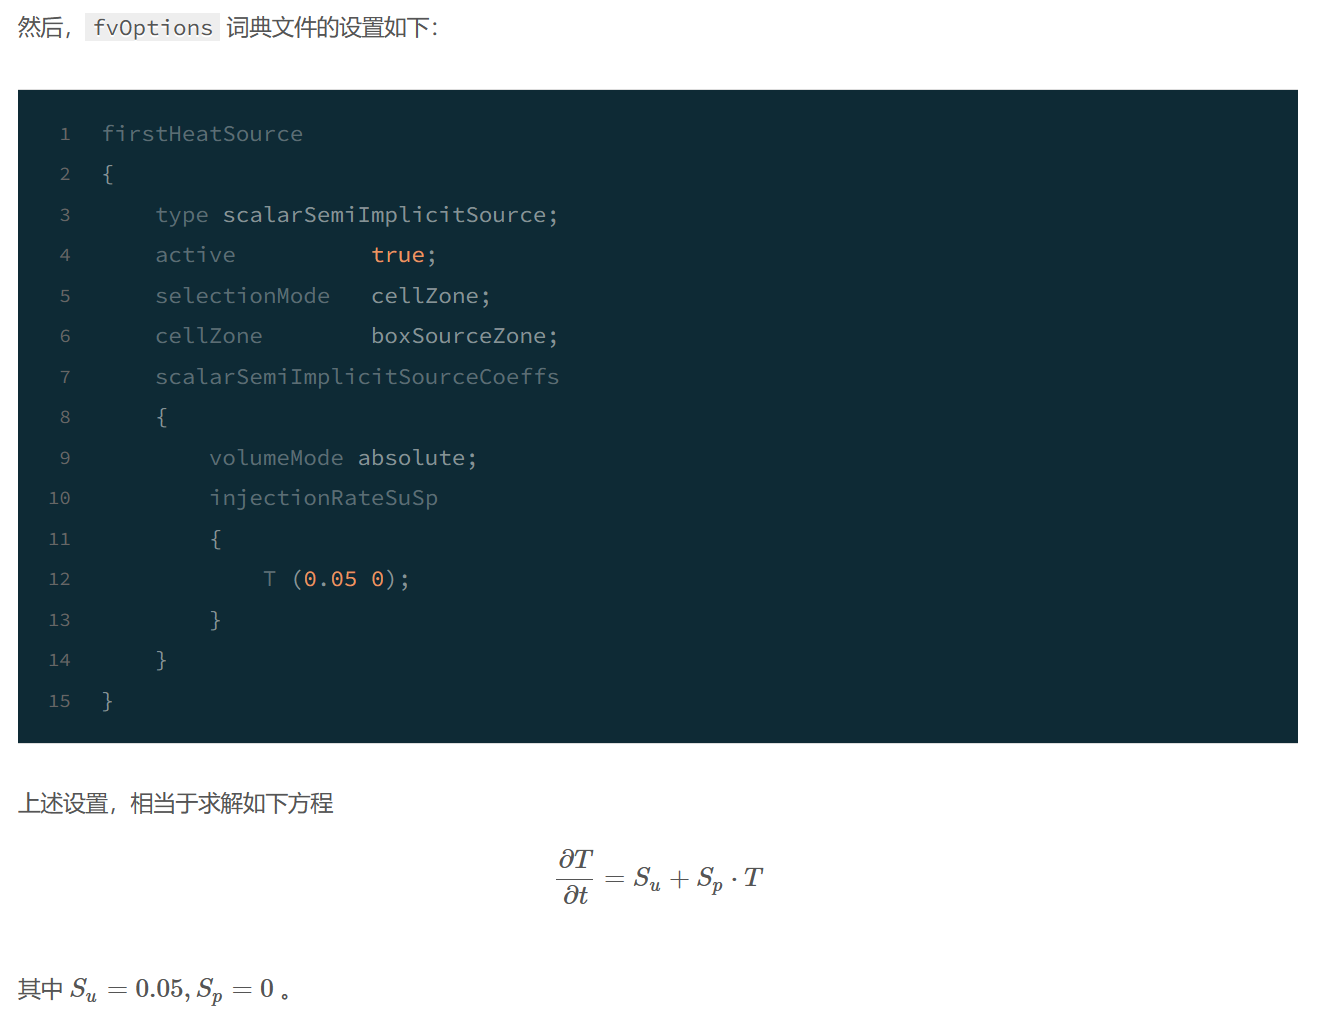1317x1011 pixels.
Task: Click the selectionMode keyword
Action: (x=242, y=296)
